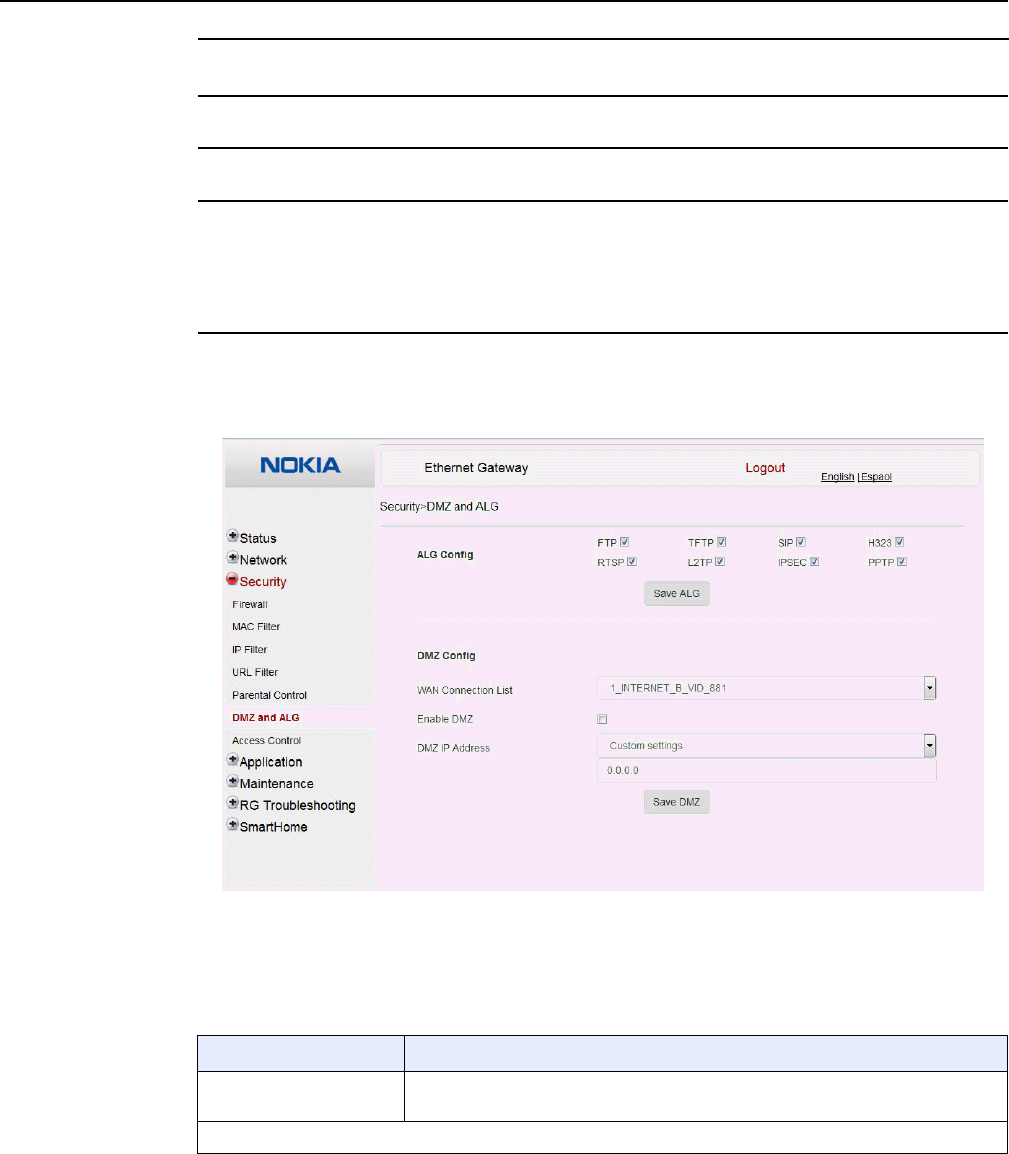The image size is (1009, 1154).
Task: Toggle the FTP ALG checkbox
Action: [x=625, y=542]
